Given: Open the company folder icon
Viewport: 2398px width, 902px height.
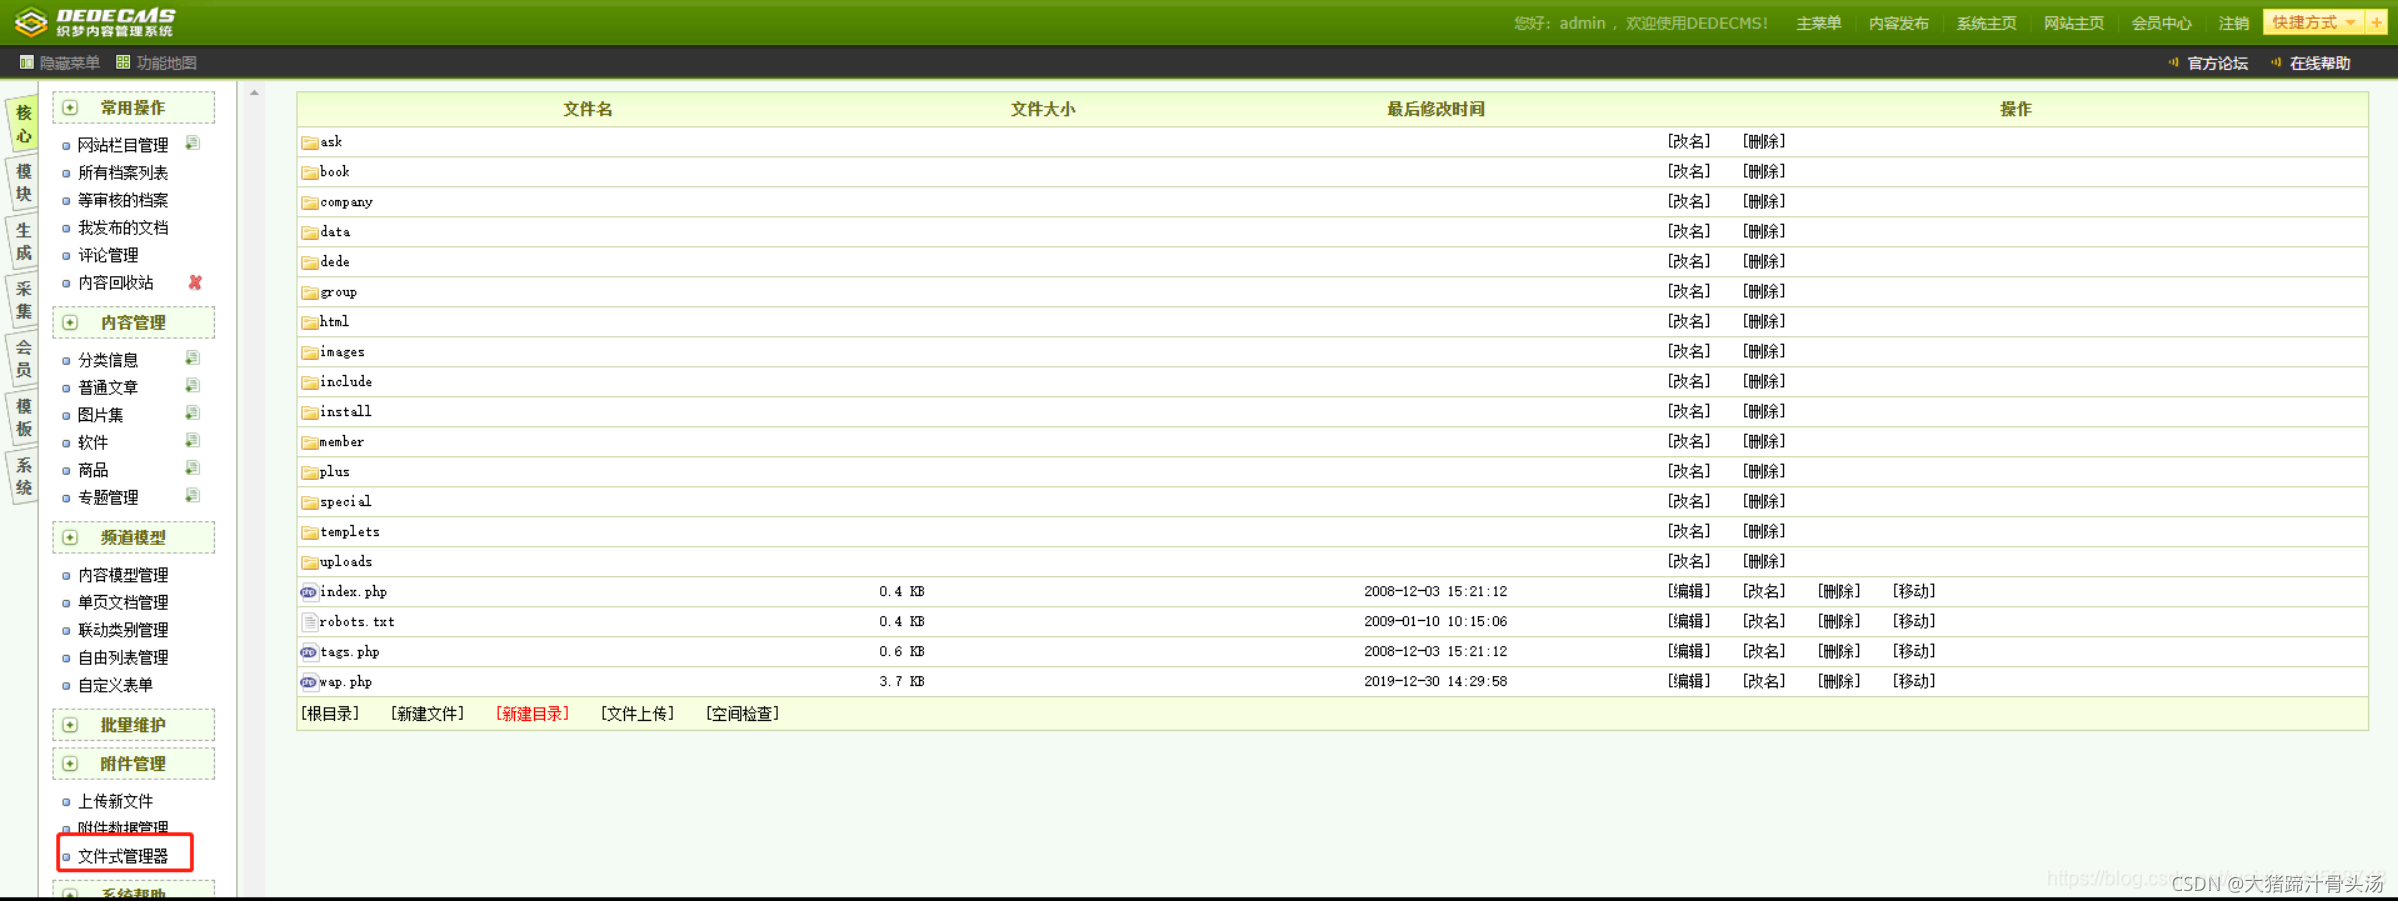Looking at the screenshot, I should pos(310,203).
